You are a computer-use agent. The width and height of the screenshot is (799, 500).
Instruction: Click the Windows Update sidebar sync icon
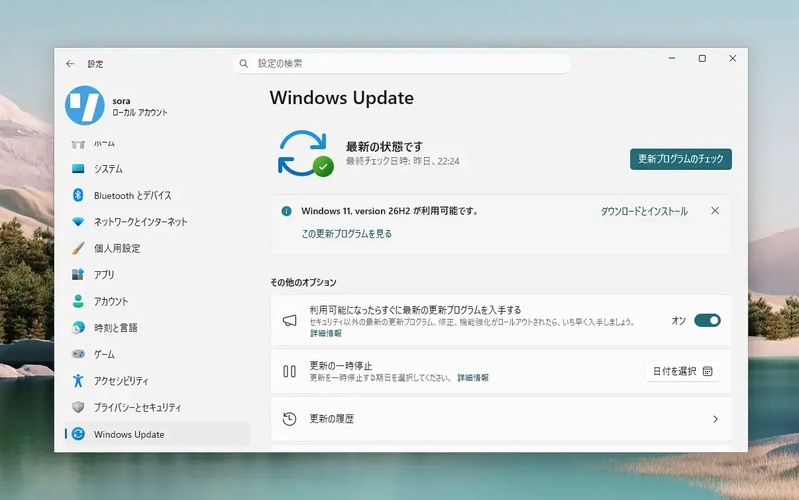point(78,434)
